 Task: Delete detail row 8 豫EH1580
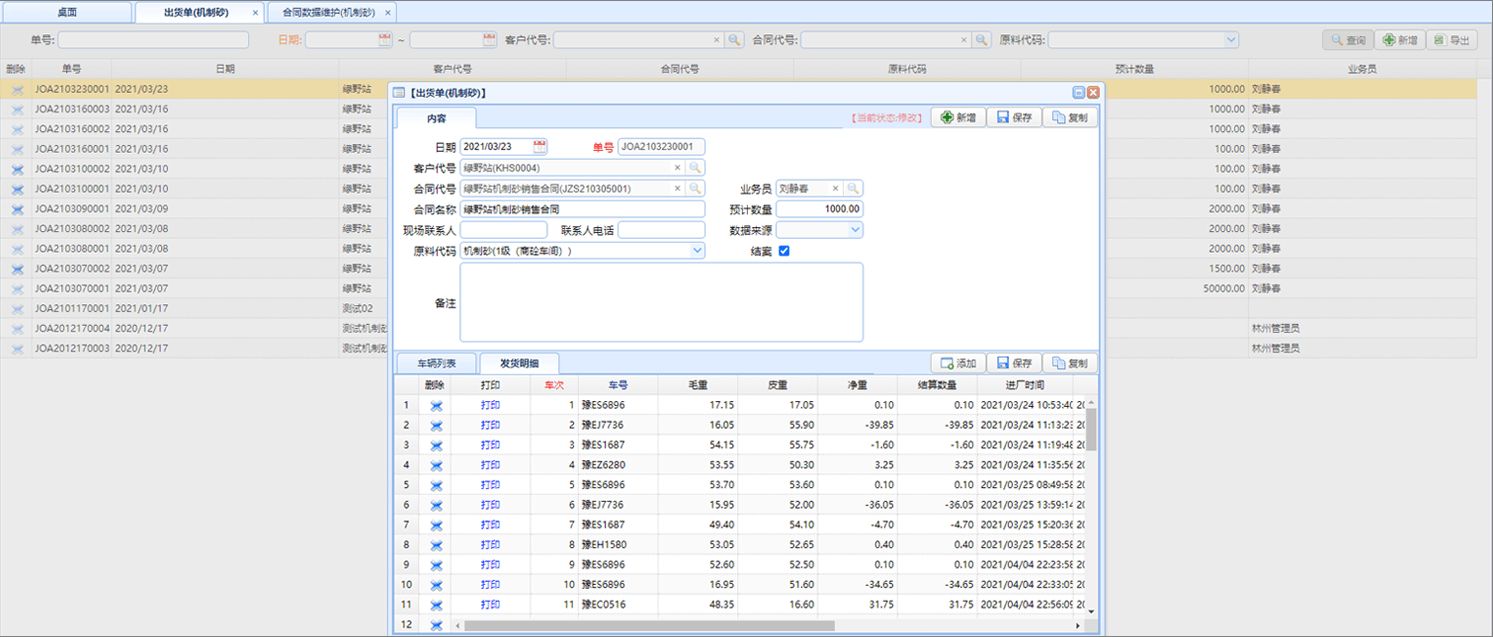(436, 545)
